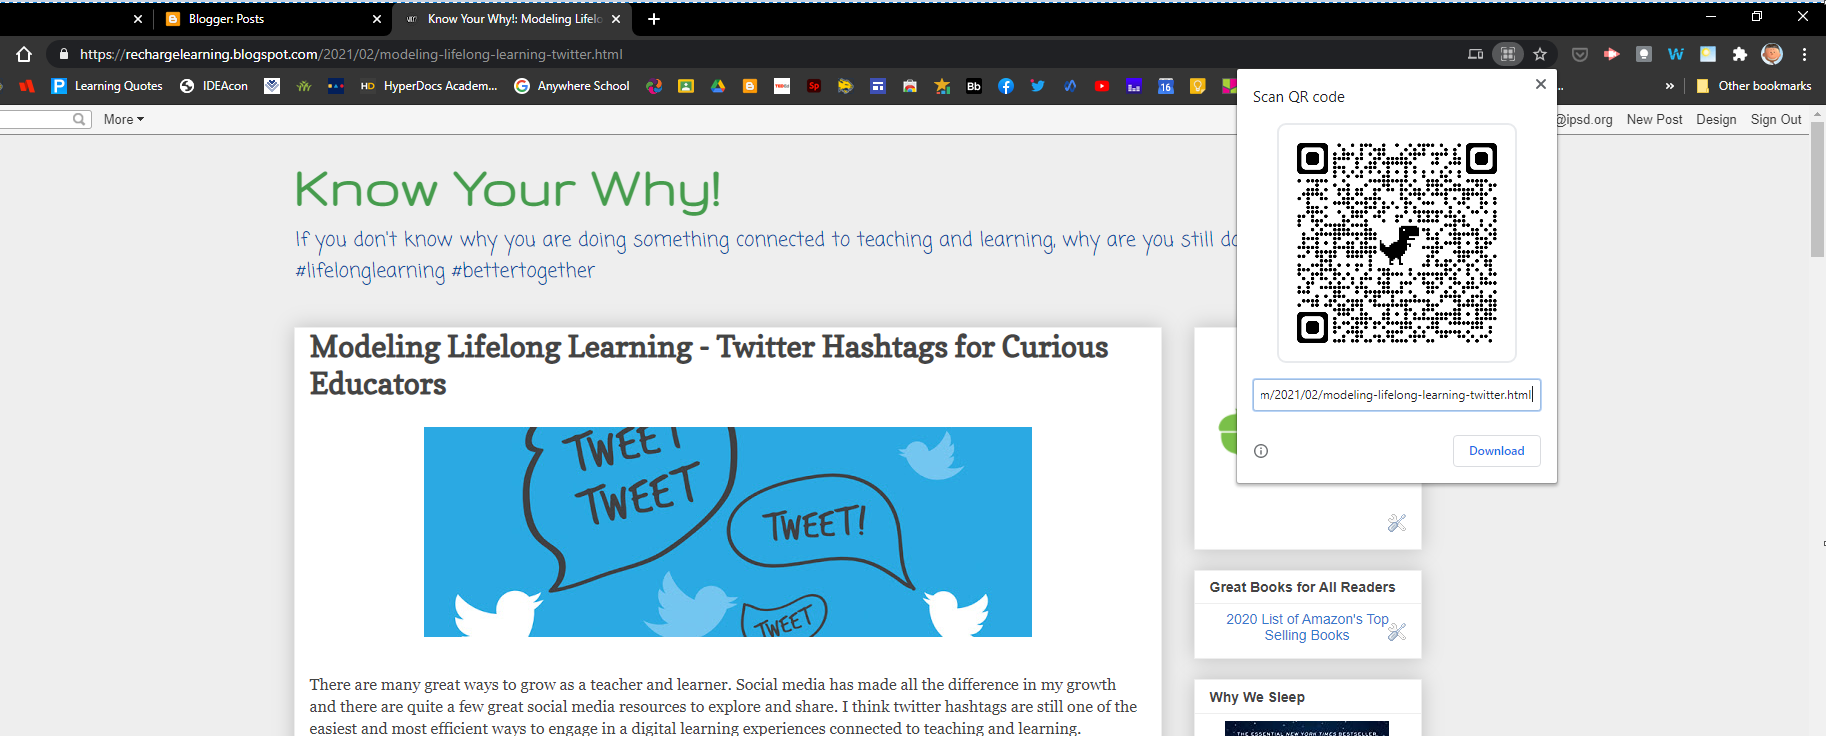Open the Modeling Lifelong Learning post title

(x=709, y=365)
